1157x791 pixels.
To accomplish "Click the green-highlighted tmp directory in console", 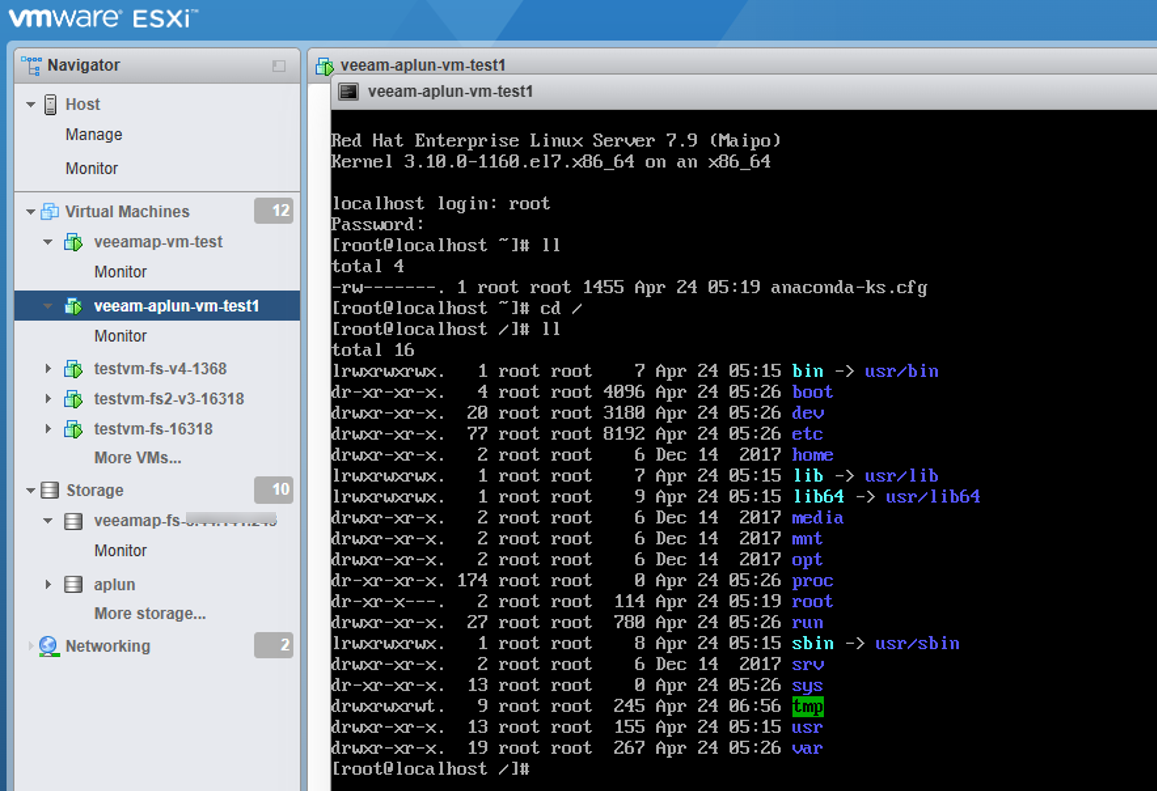I will click(807, 707).
